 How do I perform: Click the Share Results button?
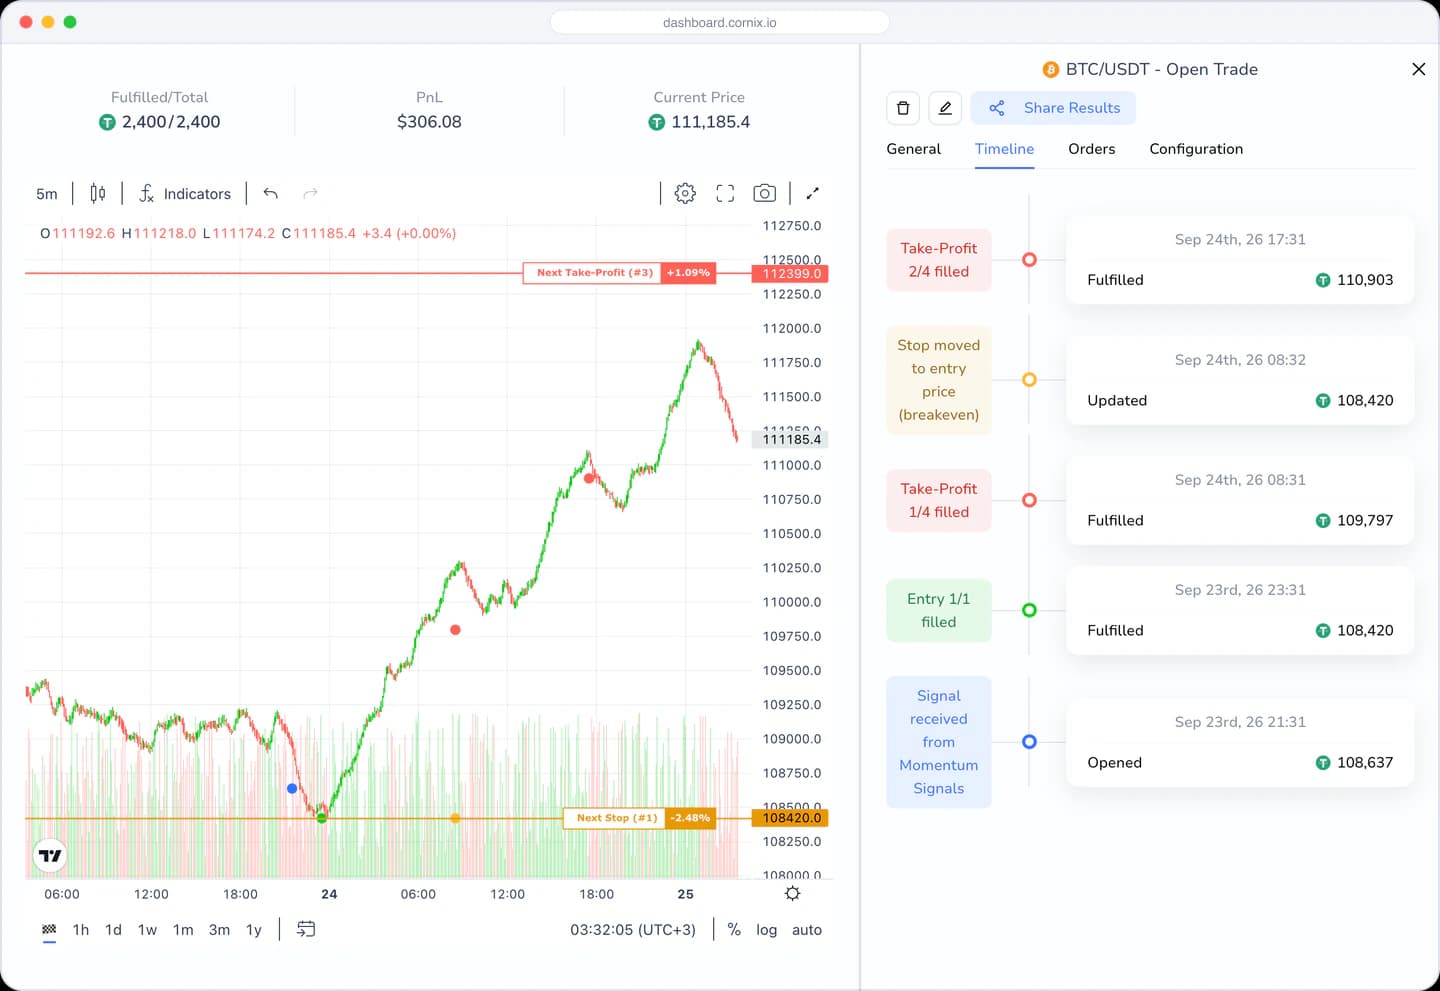point(1053,108)
